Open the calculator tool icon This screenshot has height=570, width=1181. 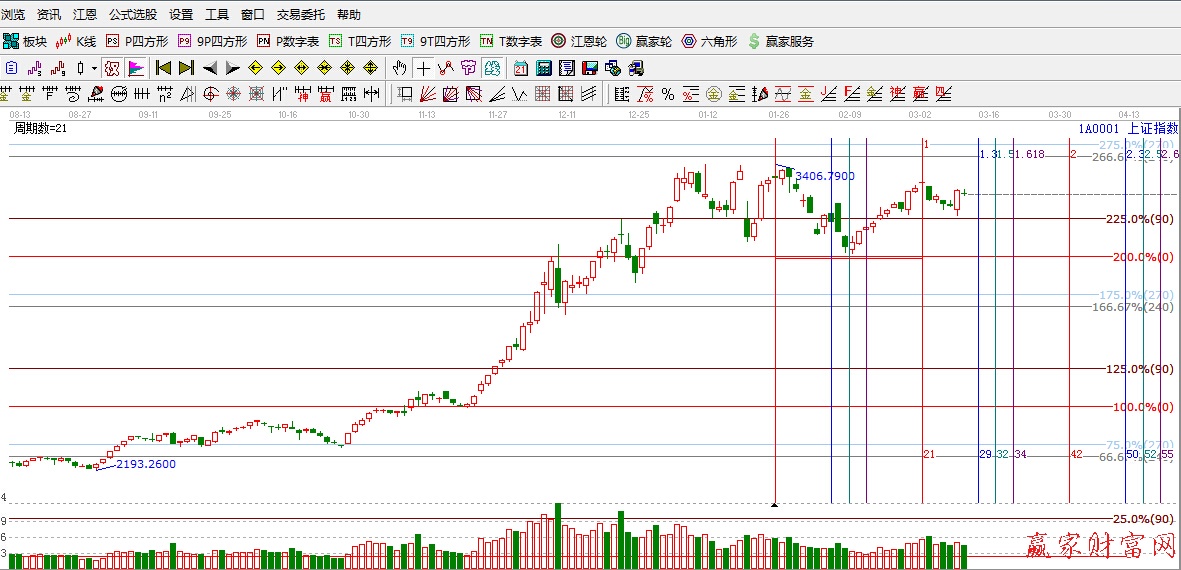coord(543,68)
